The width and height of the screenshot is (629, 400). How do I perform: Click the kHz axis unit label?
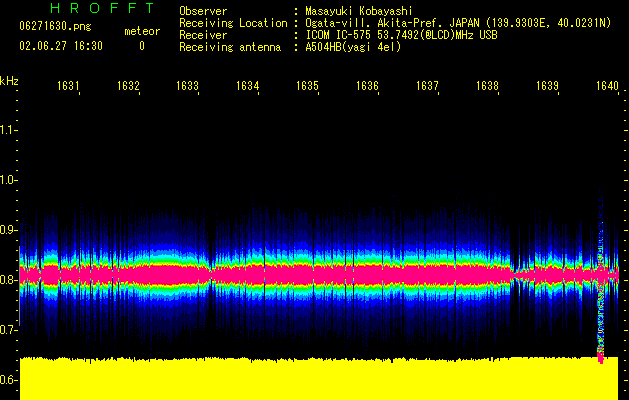pyautogui.click(x=9, y=81)
